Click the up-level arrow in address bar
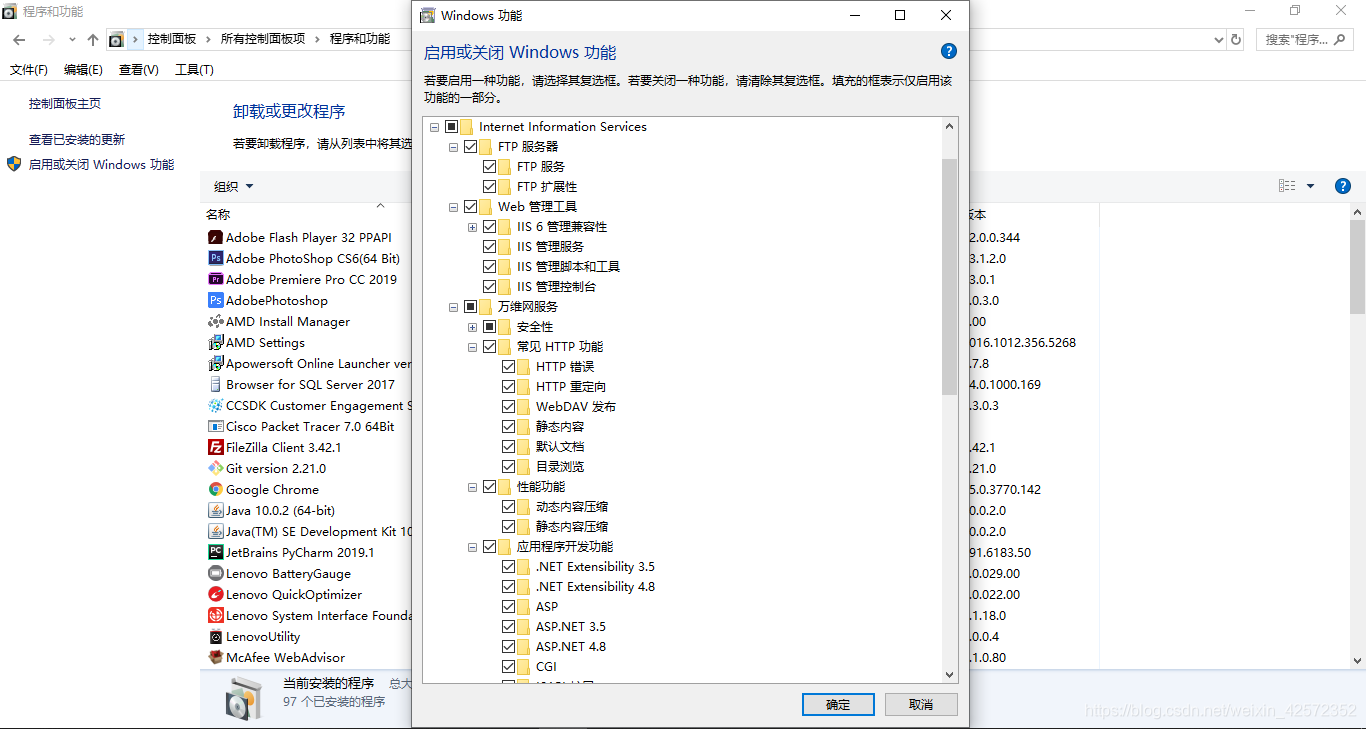1366x729 pixels. click(93, 39)
